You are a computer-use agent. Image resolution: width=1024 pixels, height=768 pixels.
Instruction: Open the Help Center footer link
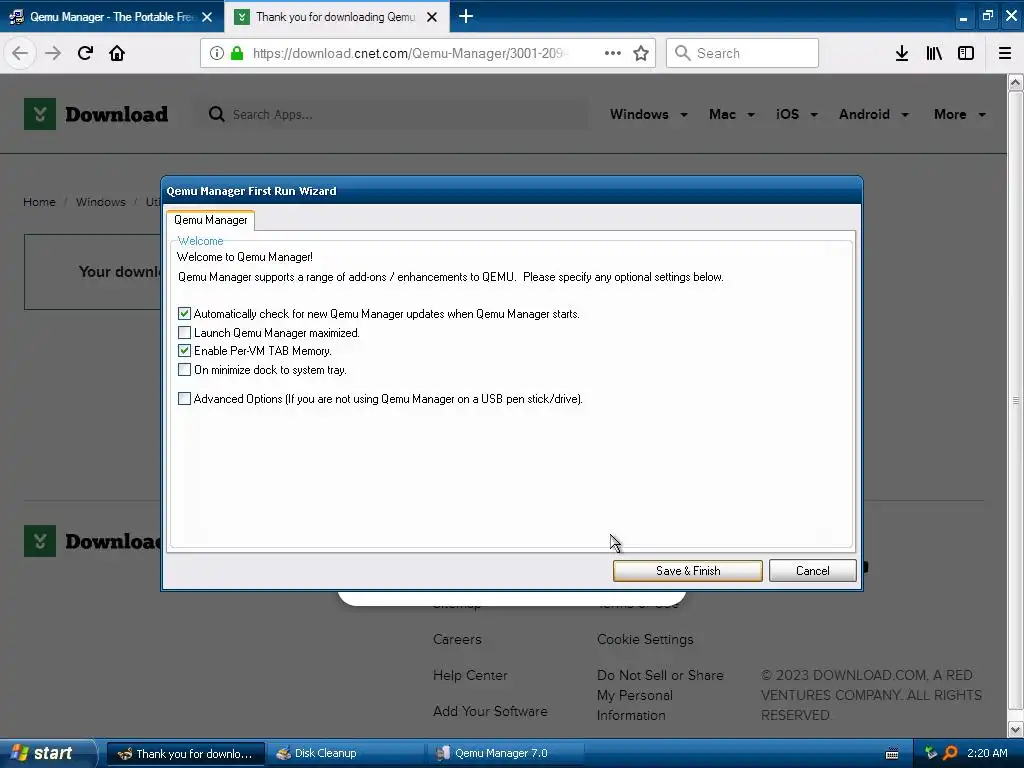(x=470, y=675)
